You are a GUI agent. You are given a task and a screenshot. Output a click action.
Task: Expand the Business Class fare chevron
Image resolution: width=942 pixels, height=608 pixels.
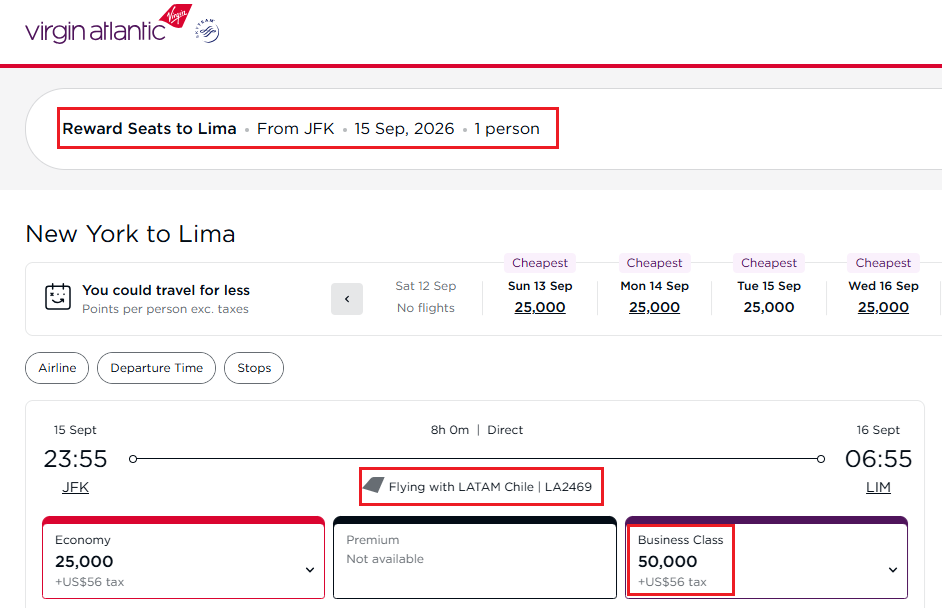(x=890, y=570)
